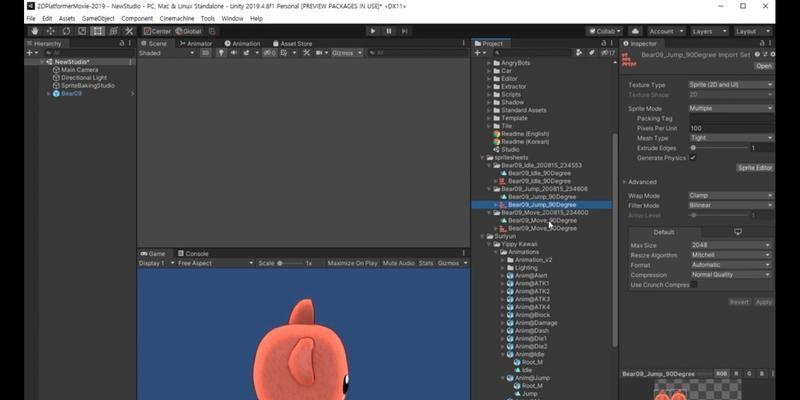Toggle pivot mode Center button
Screen dimensions: 800x400
pyautogui.click(x=157, y=31)
